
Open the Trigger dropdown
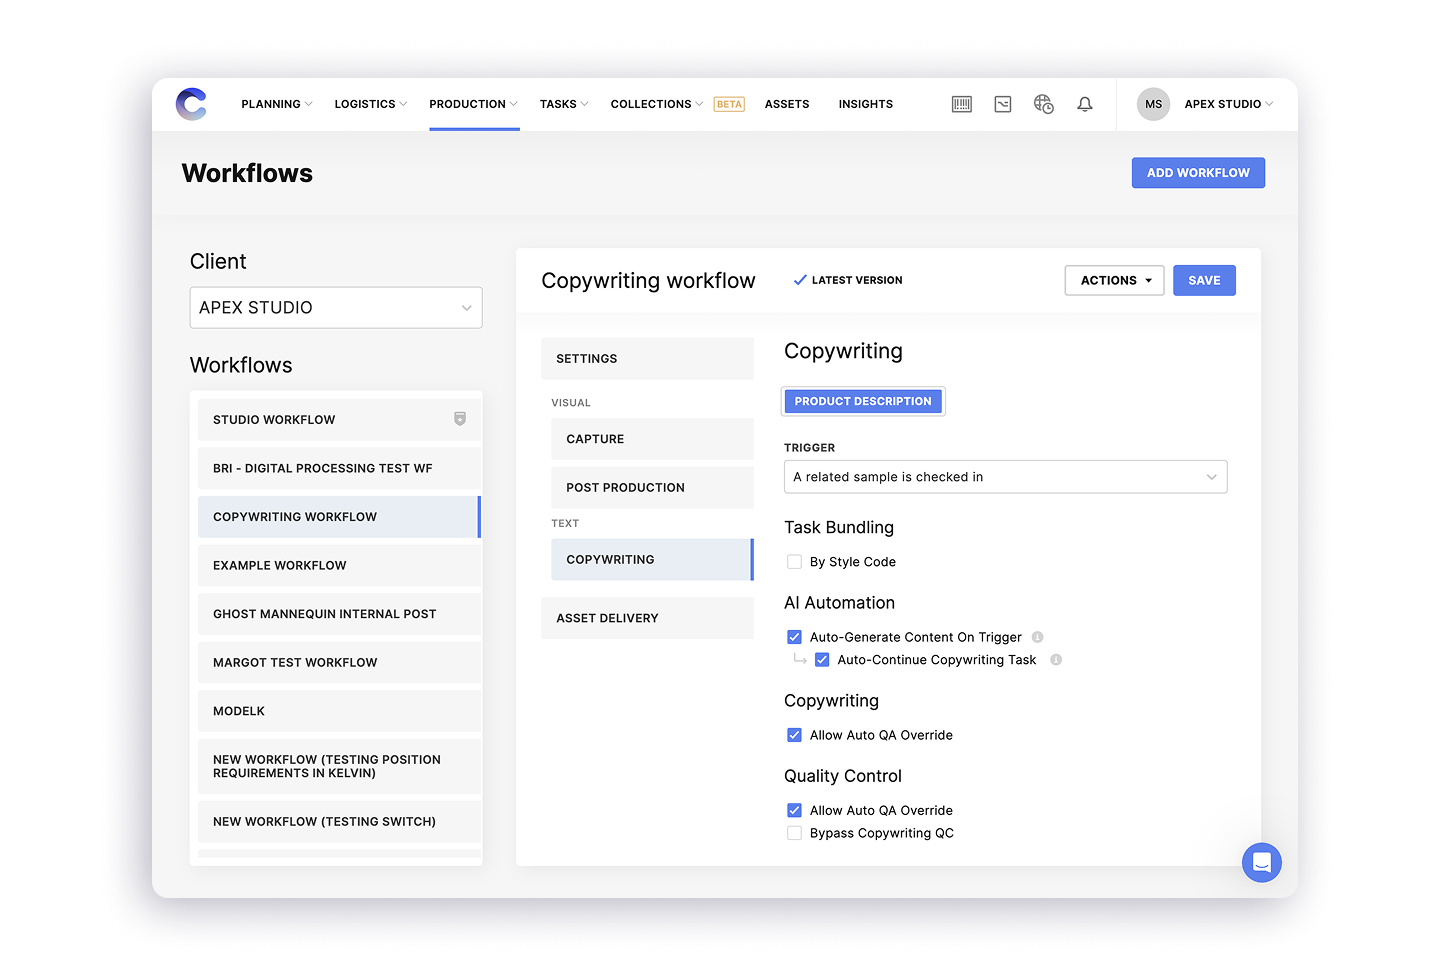tap(1005, 477)
